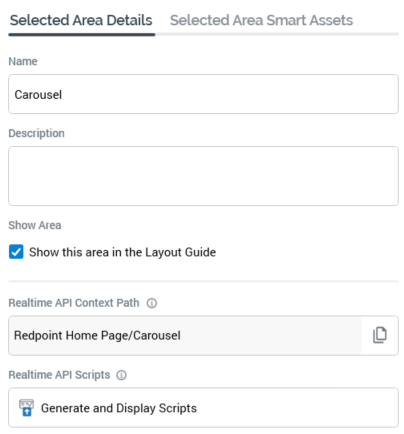
Task: Click the Realtime API Context Path label
Action: coord(74,303)
